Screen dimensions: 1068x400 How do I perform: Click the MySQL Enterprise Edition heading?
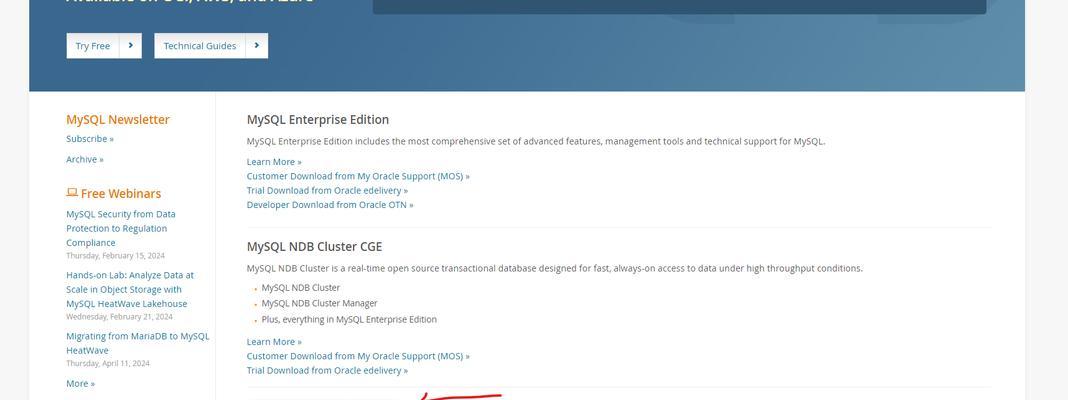tap(318, 119)
